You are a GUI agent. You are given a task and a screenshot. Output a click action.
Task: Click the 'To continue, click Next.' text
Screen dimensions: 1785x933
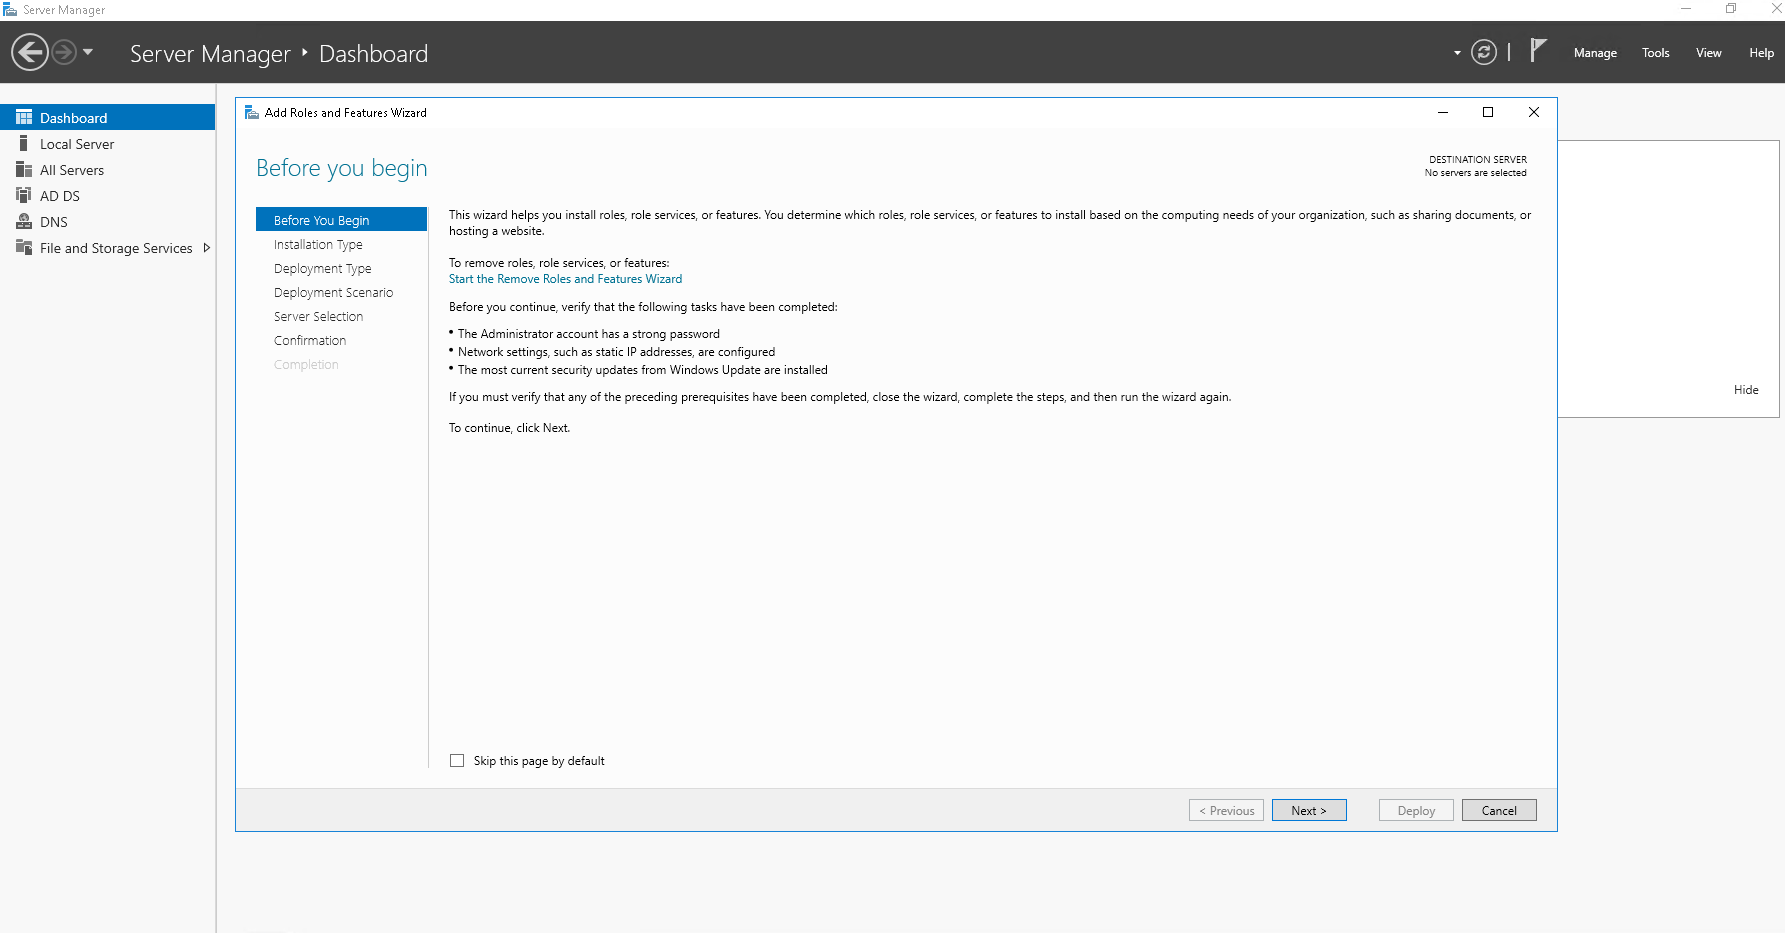(x=509, y=428)
